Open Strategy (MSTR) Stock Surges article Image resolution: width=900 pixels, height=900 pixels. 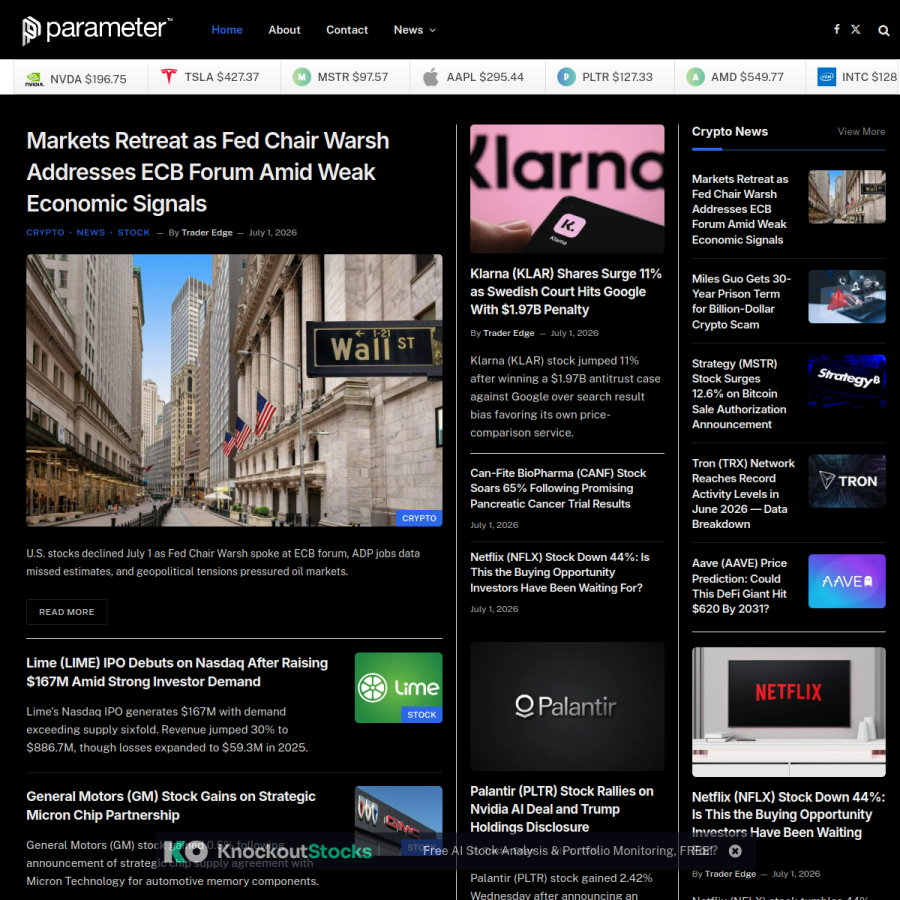point(739,394)
